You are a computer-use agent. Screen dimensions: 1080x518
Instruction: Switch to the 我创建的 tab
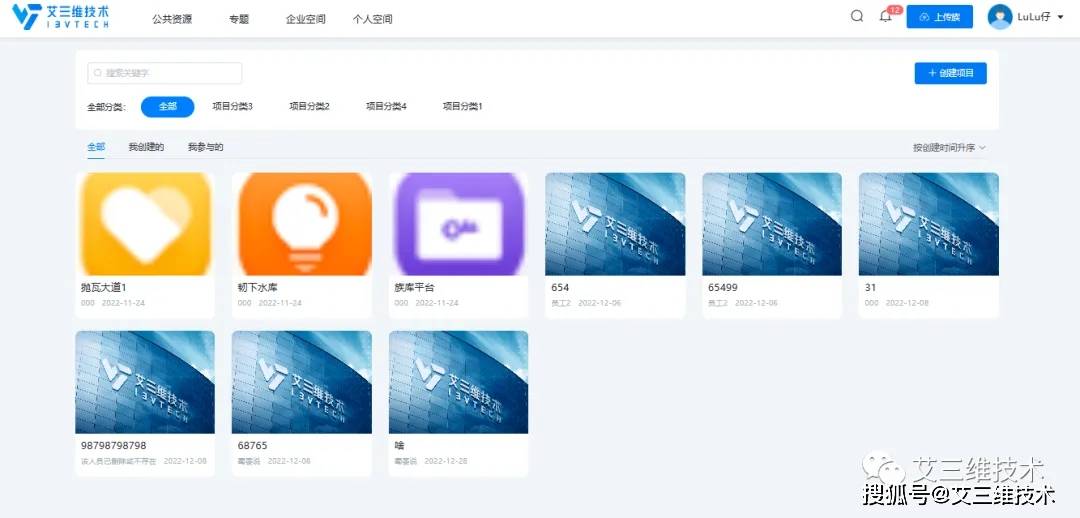pyautogui.click(x=146, y=147)
